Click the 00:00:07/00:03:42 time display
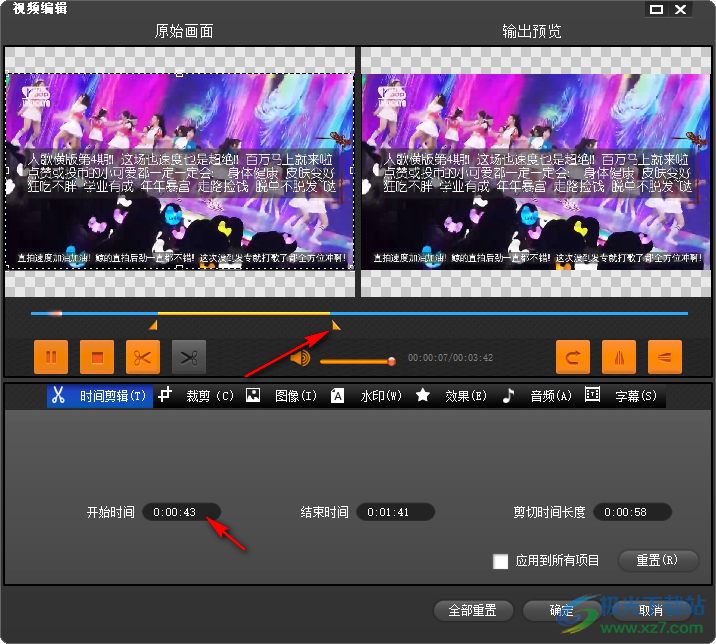716x644 pixels. point(450,358)
